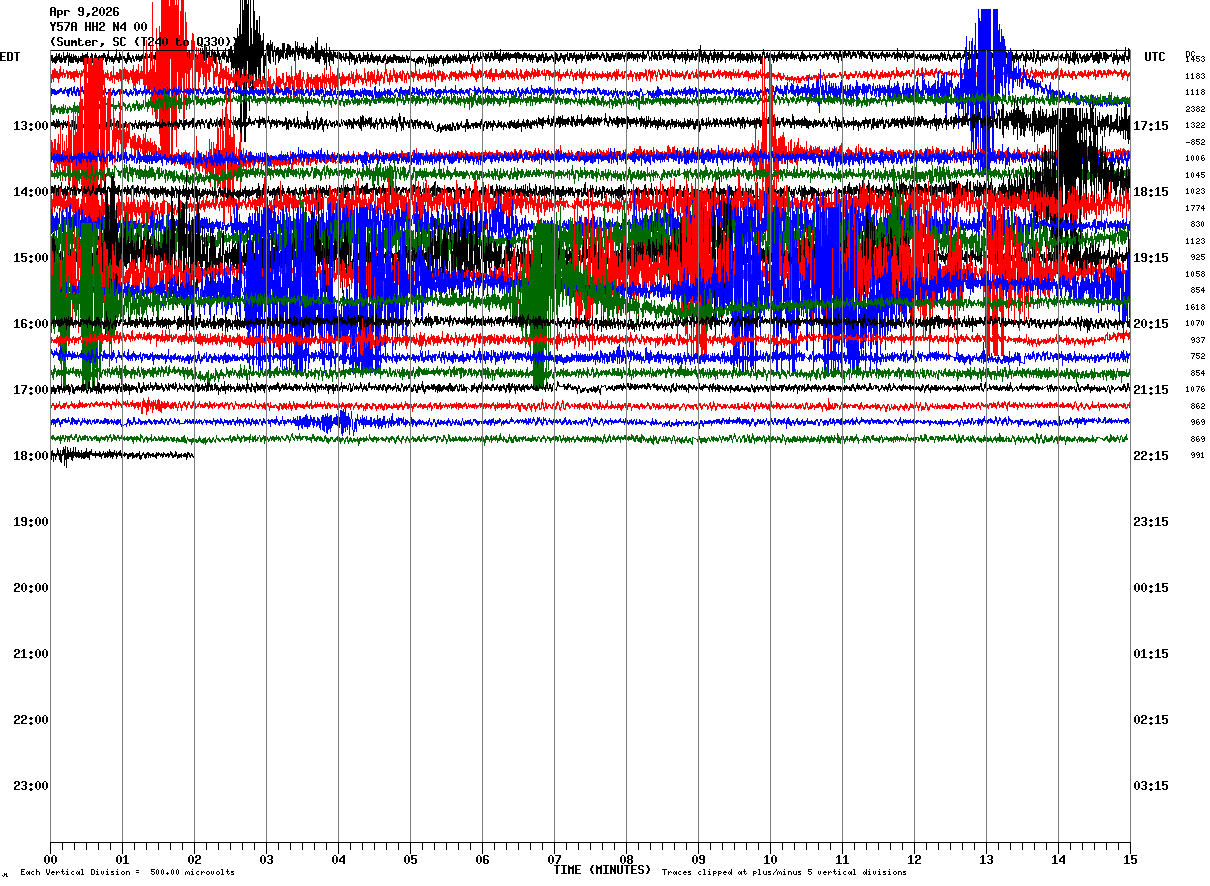1210x886 pixels.
Task: Click minute tick label 15
Action: [1130, 859]
